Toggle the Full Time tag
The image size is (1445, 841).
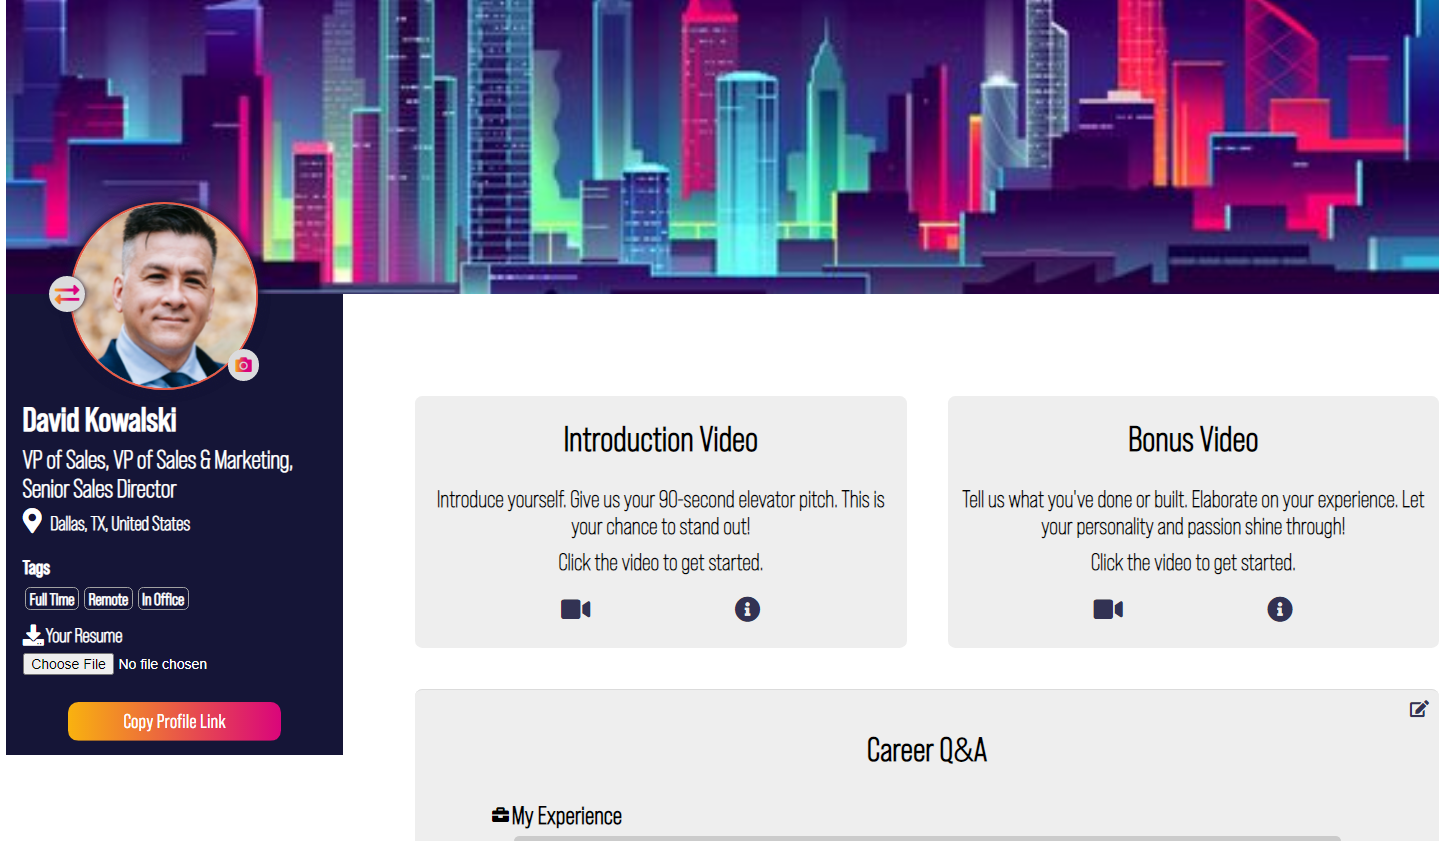pyautogui.click(x=51, y=600)
